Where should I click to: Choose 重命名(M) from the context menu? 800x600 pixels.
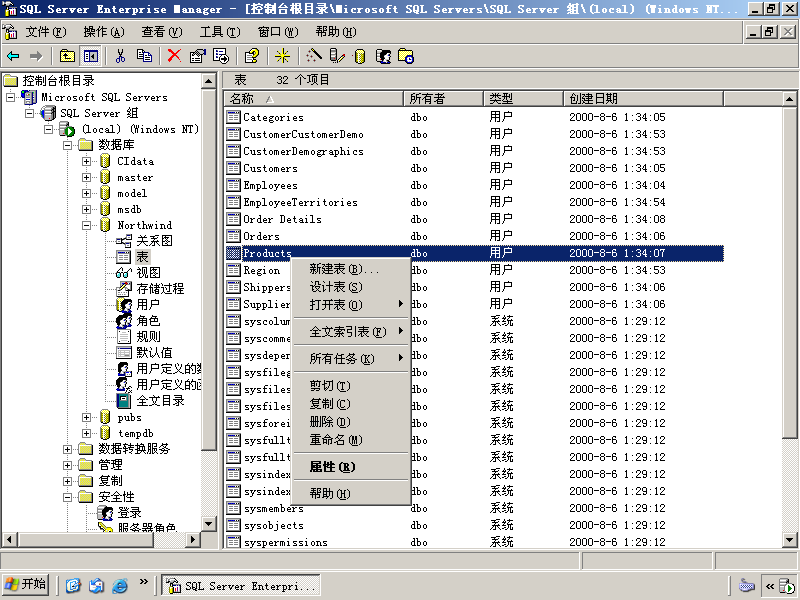tap(351, 440)
